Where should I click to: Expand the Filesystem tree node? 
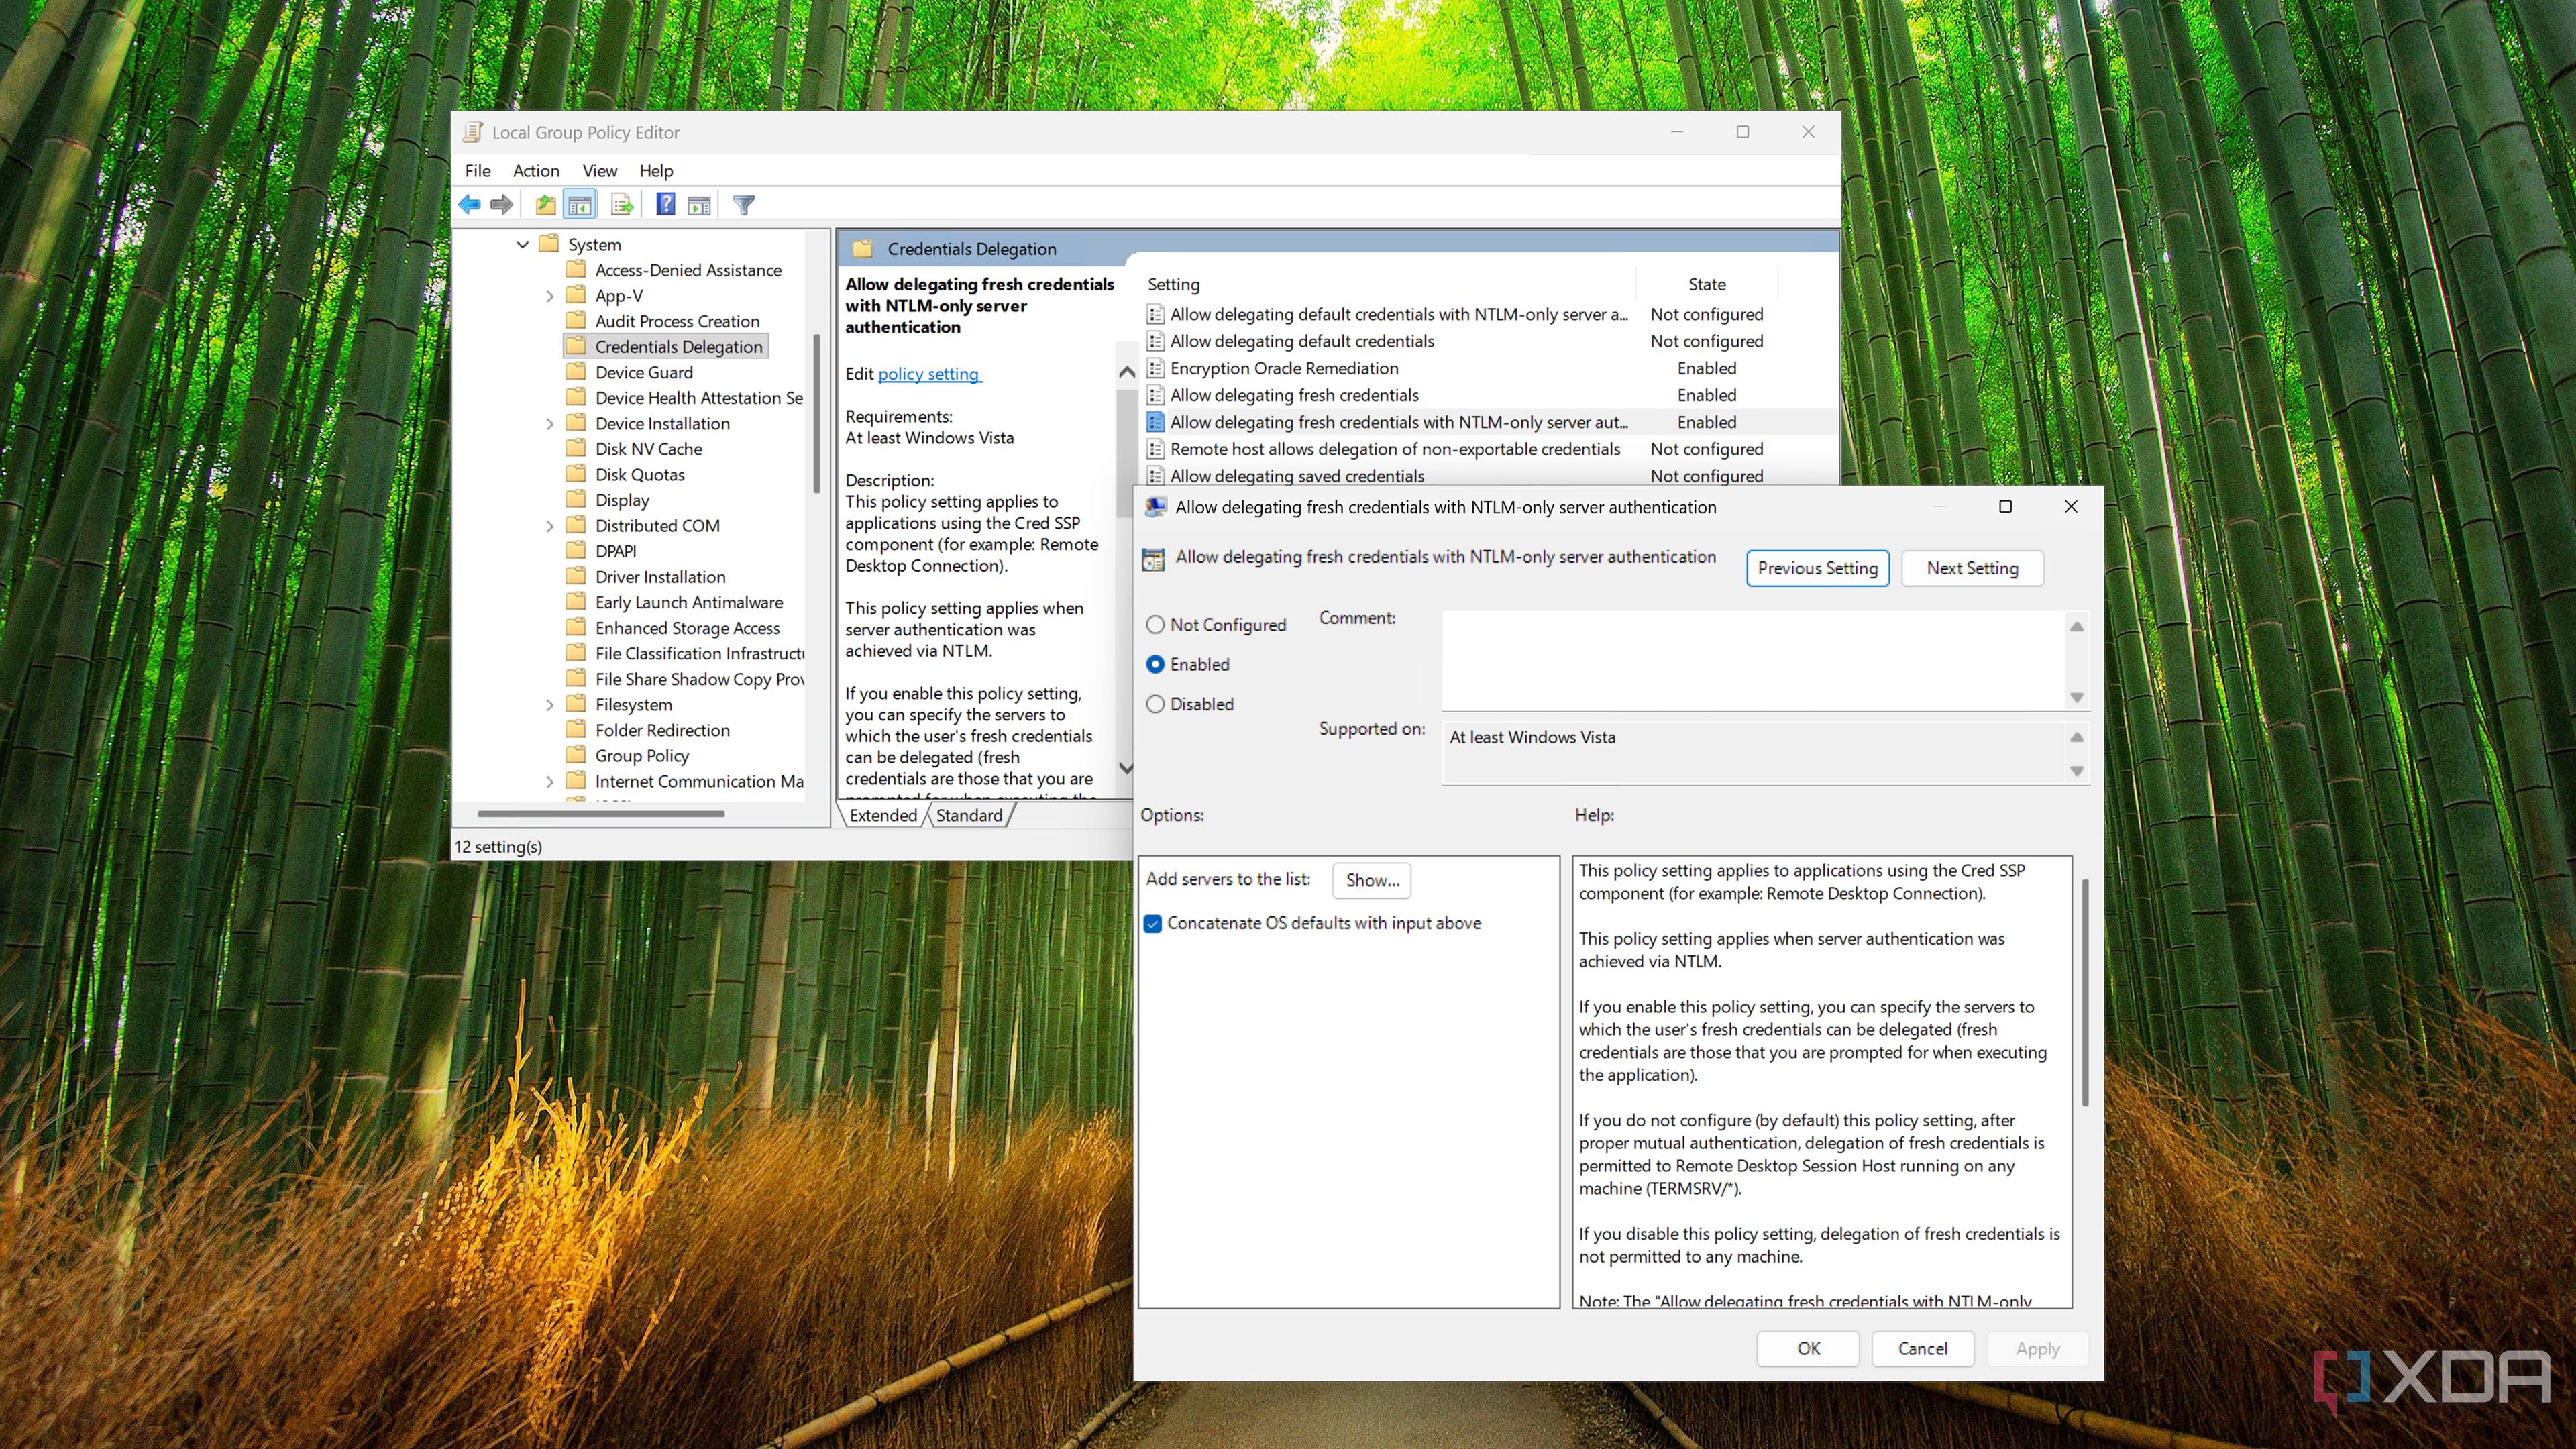point(549,705)
